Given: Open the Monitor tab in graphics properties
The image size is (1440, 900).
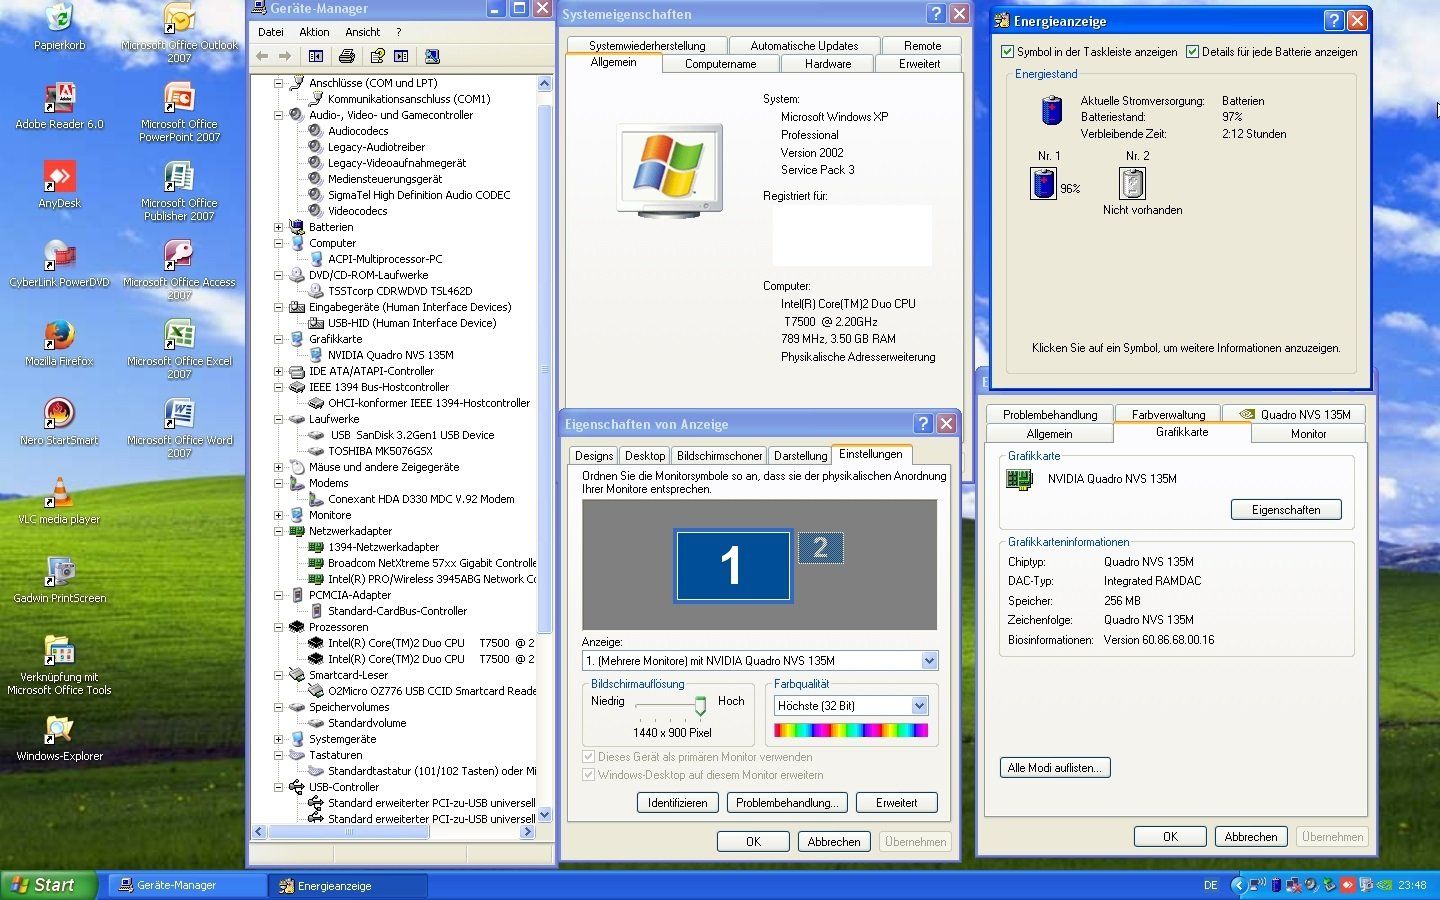Looking at the screenshot, I should 1308,434.
